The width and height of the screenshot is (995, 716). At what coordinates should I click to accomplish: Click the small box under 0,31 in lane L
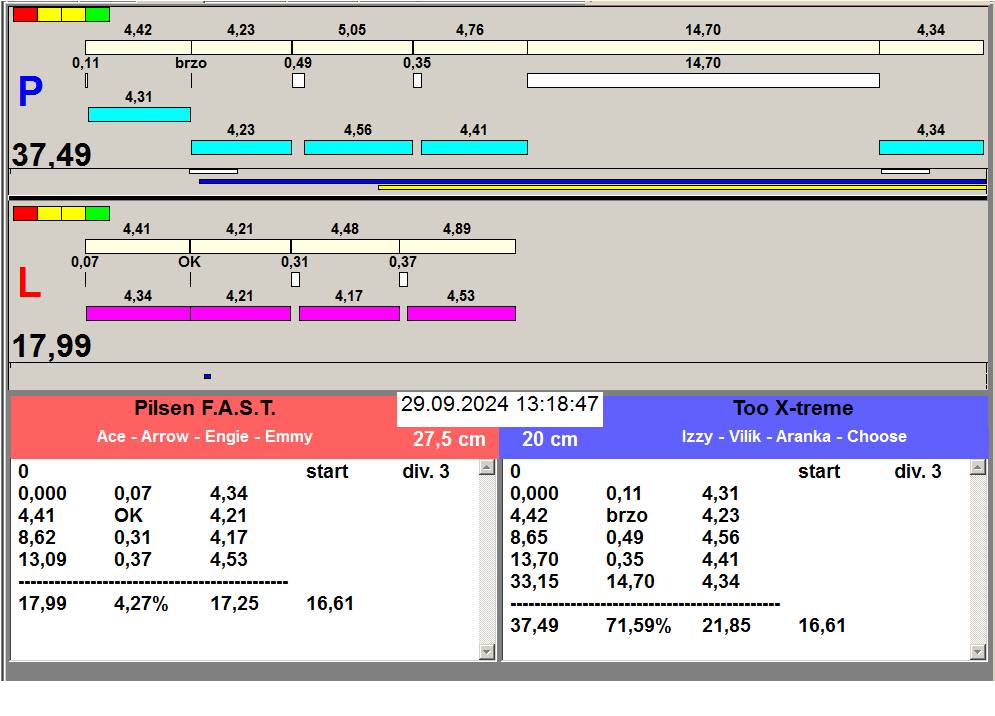tap(296, 279)
